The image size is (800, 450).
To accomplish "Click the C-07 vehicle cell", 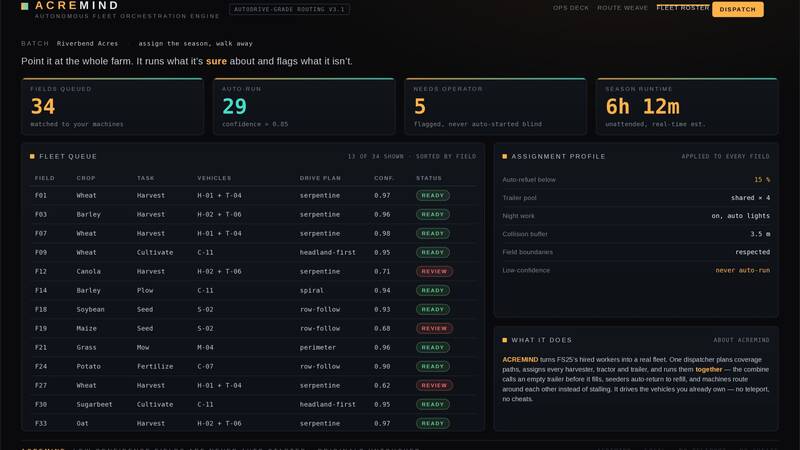I will (205, 366).
